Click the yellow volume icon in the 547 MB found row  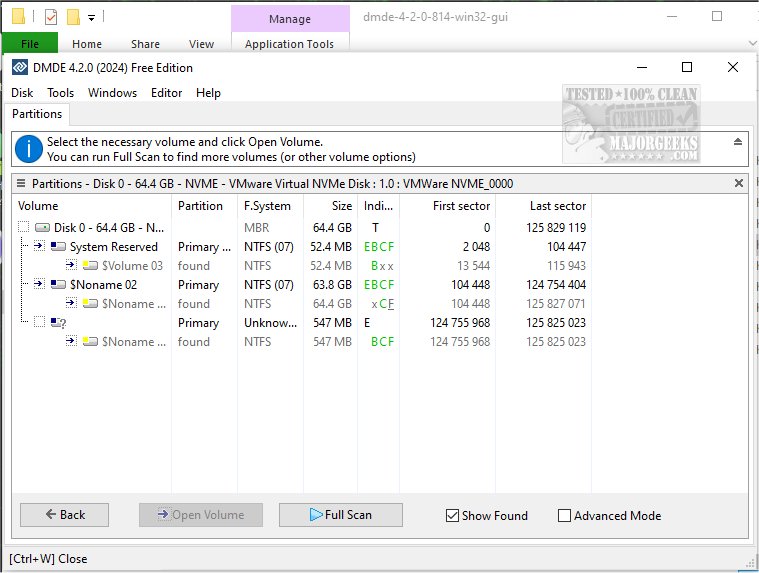(x=91, y=342)
